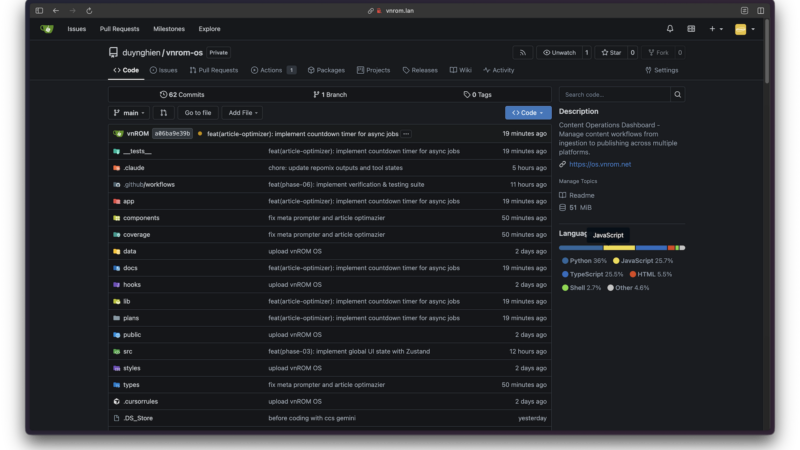This screenshot has height=450, width=800.
Task: Open the RSS feed icon
Action: pyautogui.click(x=523, y=52)
